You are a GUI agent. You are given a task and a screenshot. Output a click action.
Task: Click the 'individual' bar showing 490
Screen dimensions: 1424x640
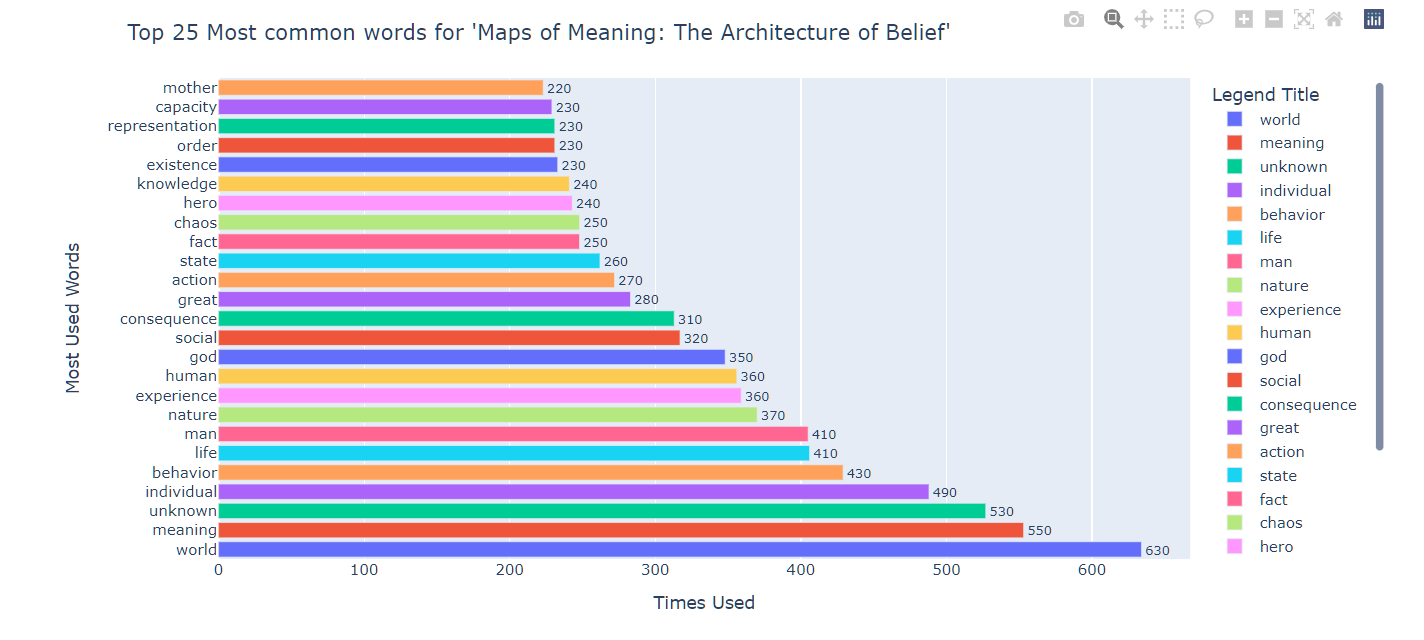tap(573, 492)
